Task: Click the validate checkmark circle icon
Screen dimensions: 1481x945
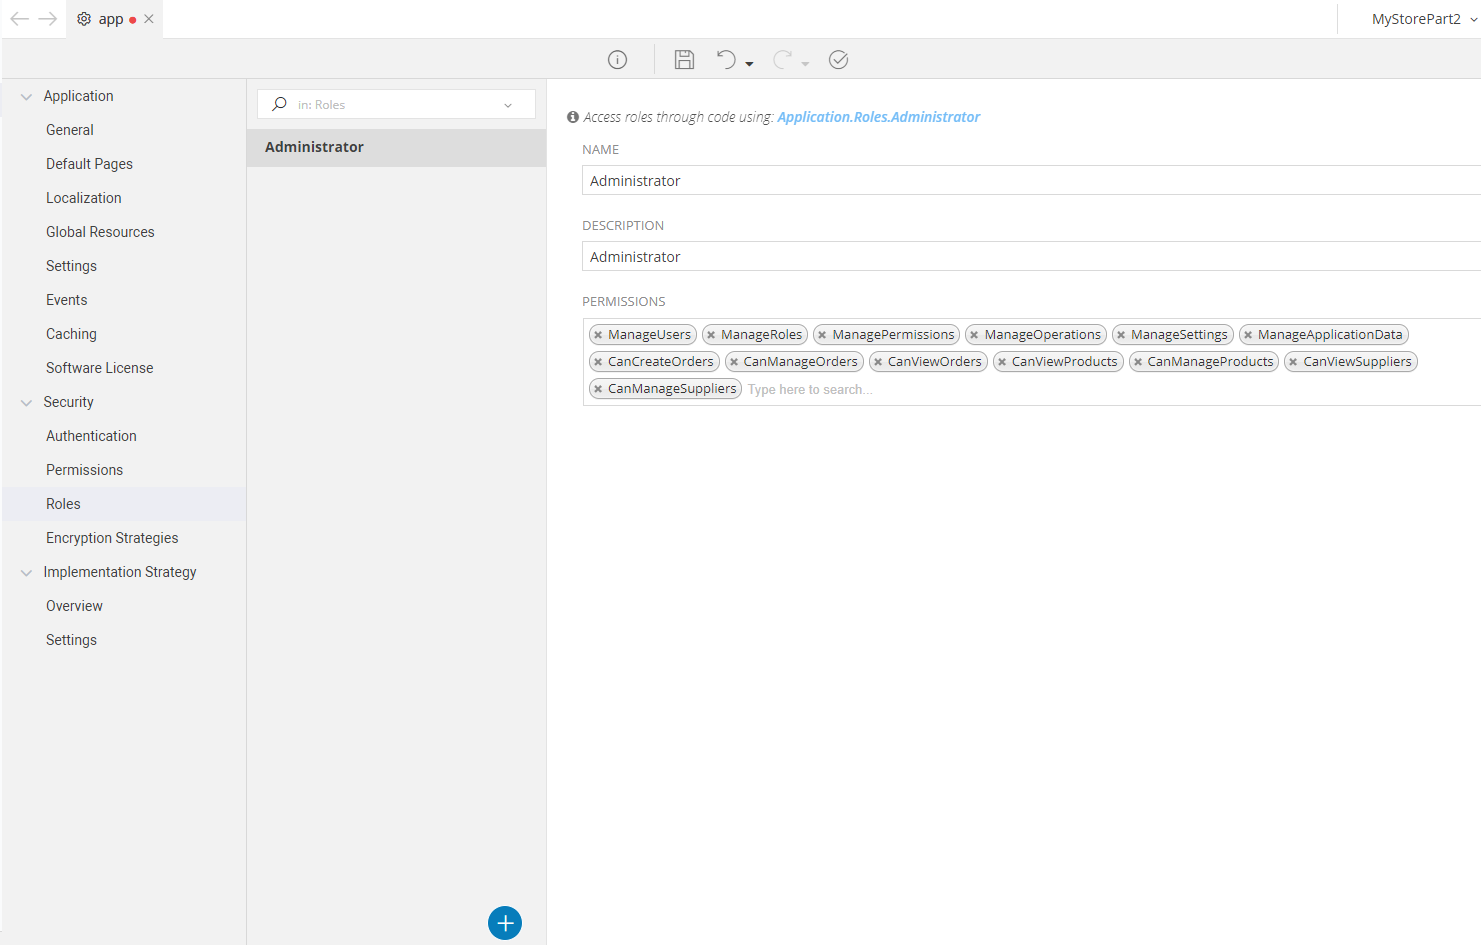Action: pos(839,60)
